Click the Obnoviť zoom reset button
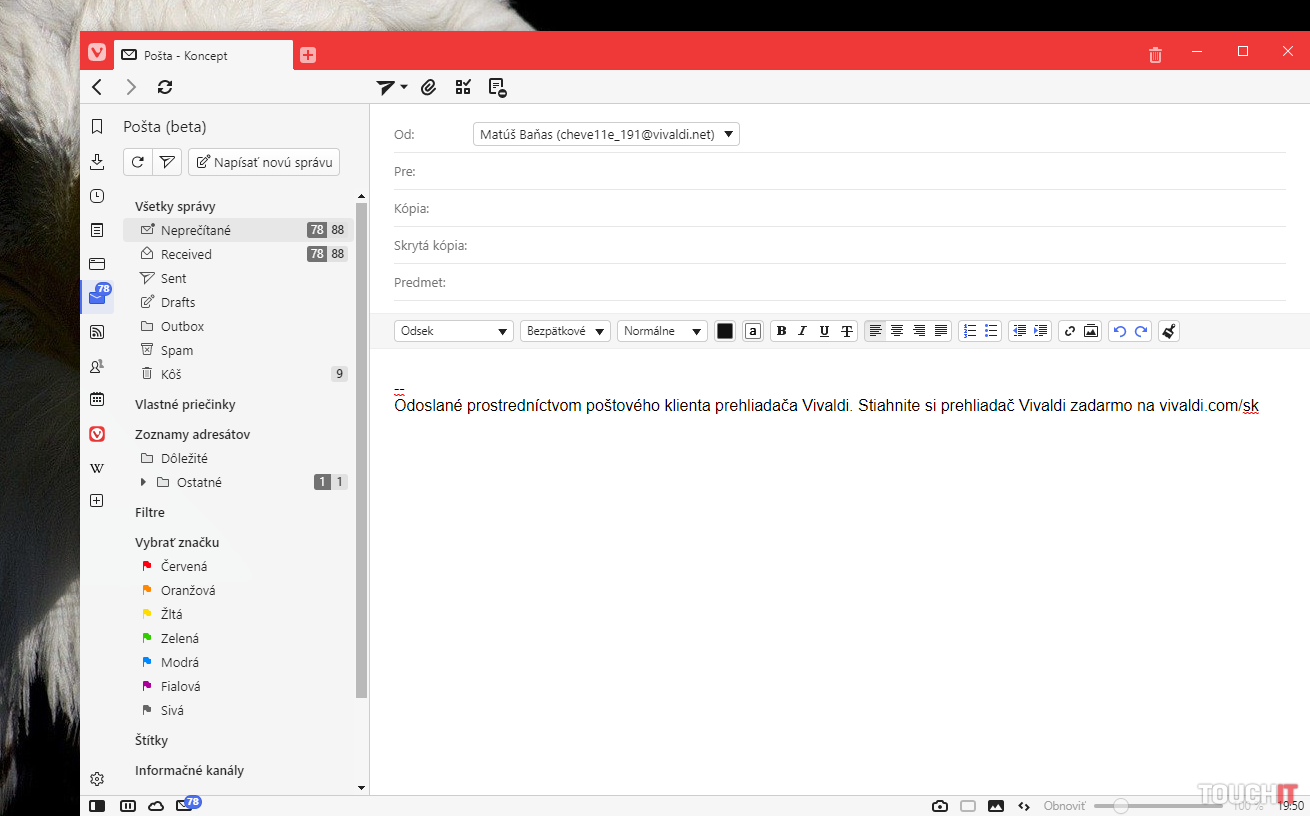This screenshot has height=816, width=1310. click(1064, 806)
